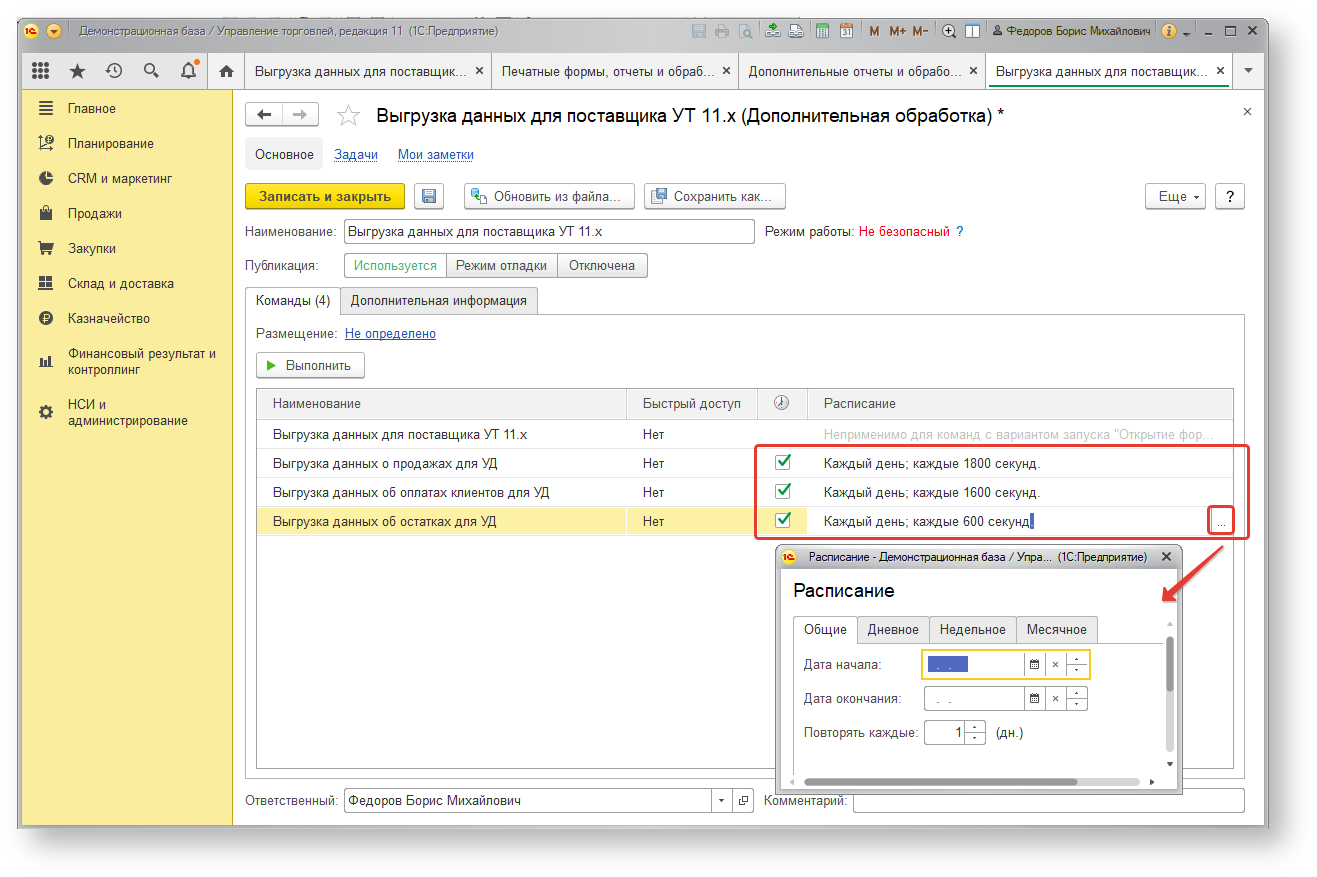Click the Выполнить button

click(310, 366)
